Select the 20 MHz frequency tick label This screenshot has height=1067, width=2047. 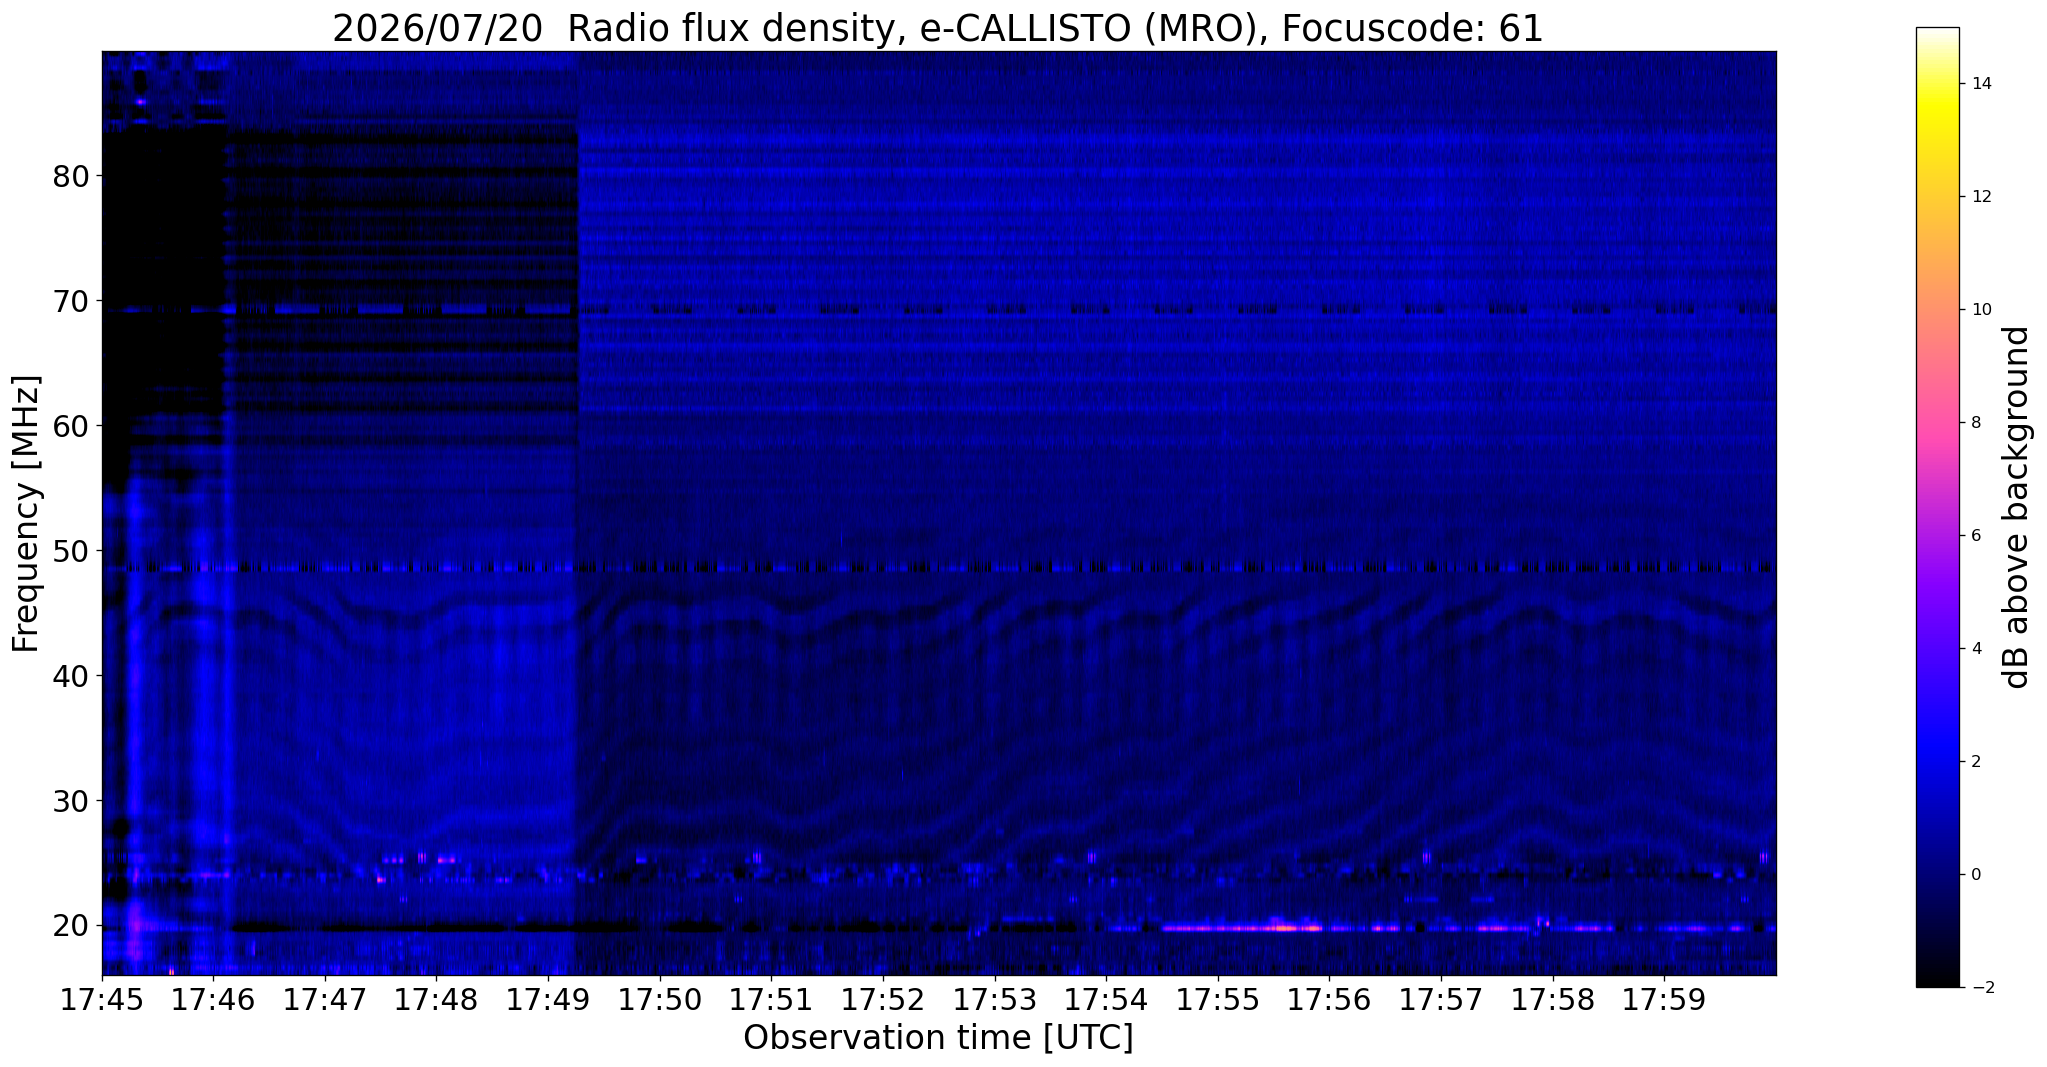[71, 926]
